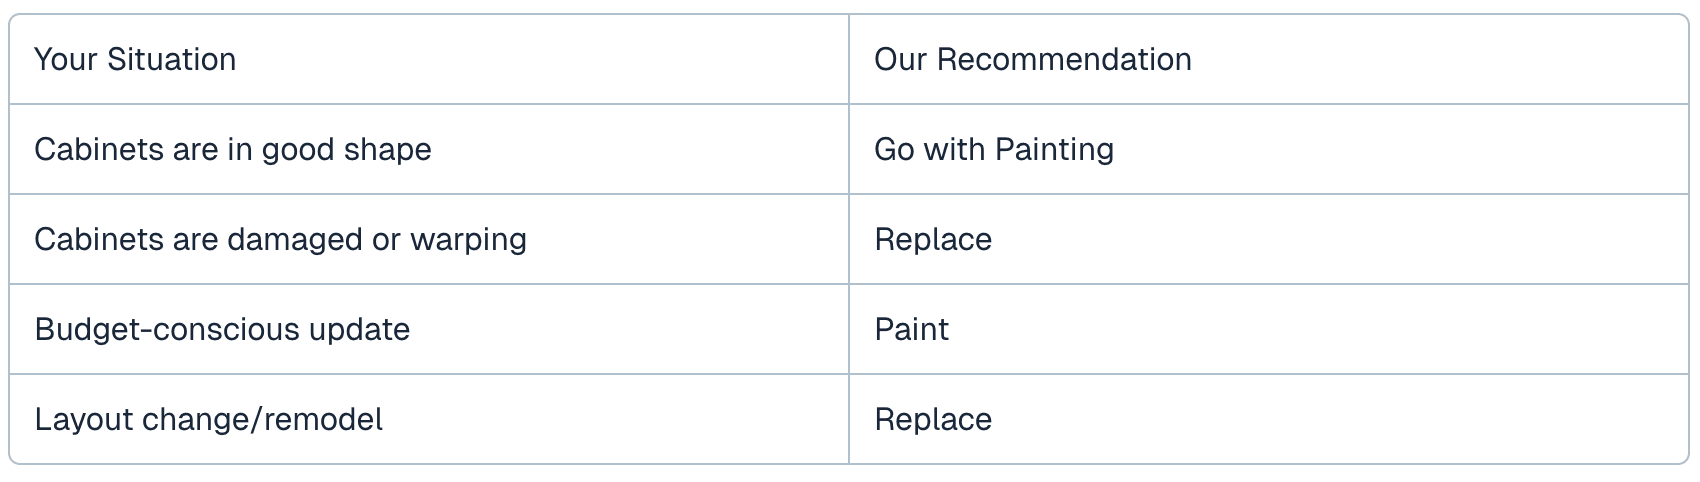
Task: Click 'Replace' in the damaged cabinets row
Action: tap(932, 240)
